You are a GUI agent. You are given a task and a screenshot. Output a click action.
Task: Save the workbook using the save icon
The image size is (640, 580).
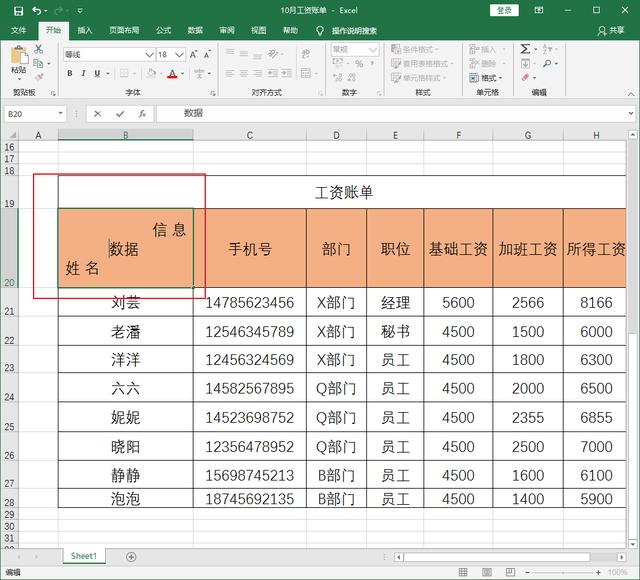(18, 11)
